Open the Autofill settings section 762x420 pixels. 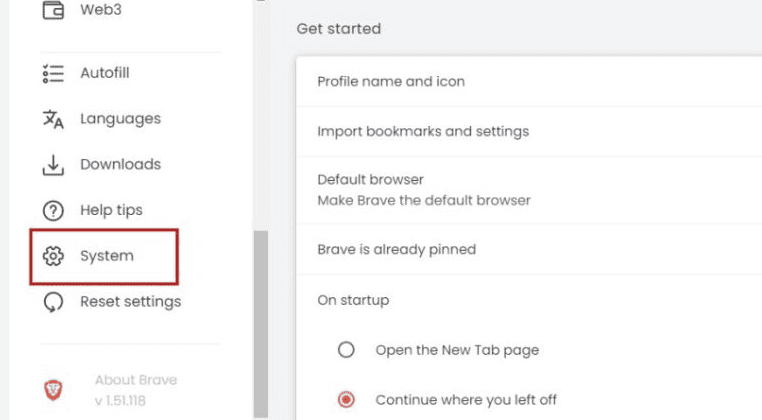pyautogui.click(x=104, y=73)
